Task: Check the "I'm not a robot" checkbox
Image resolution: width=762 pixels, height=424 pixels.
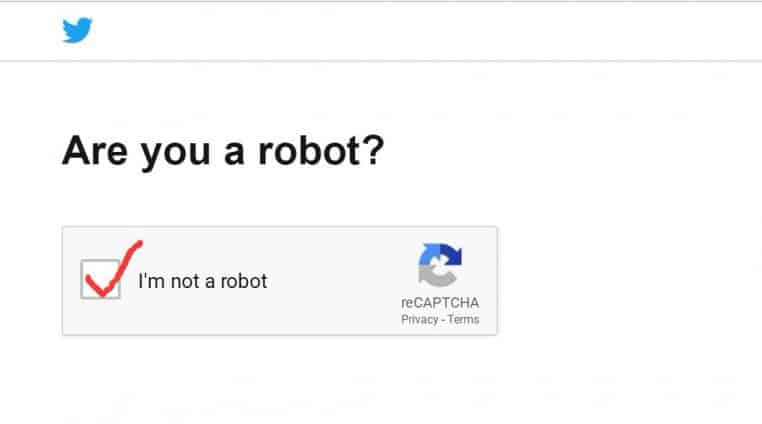Action: click(100, 280)
